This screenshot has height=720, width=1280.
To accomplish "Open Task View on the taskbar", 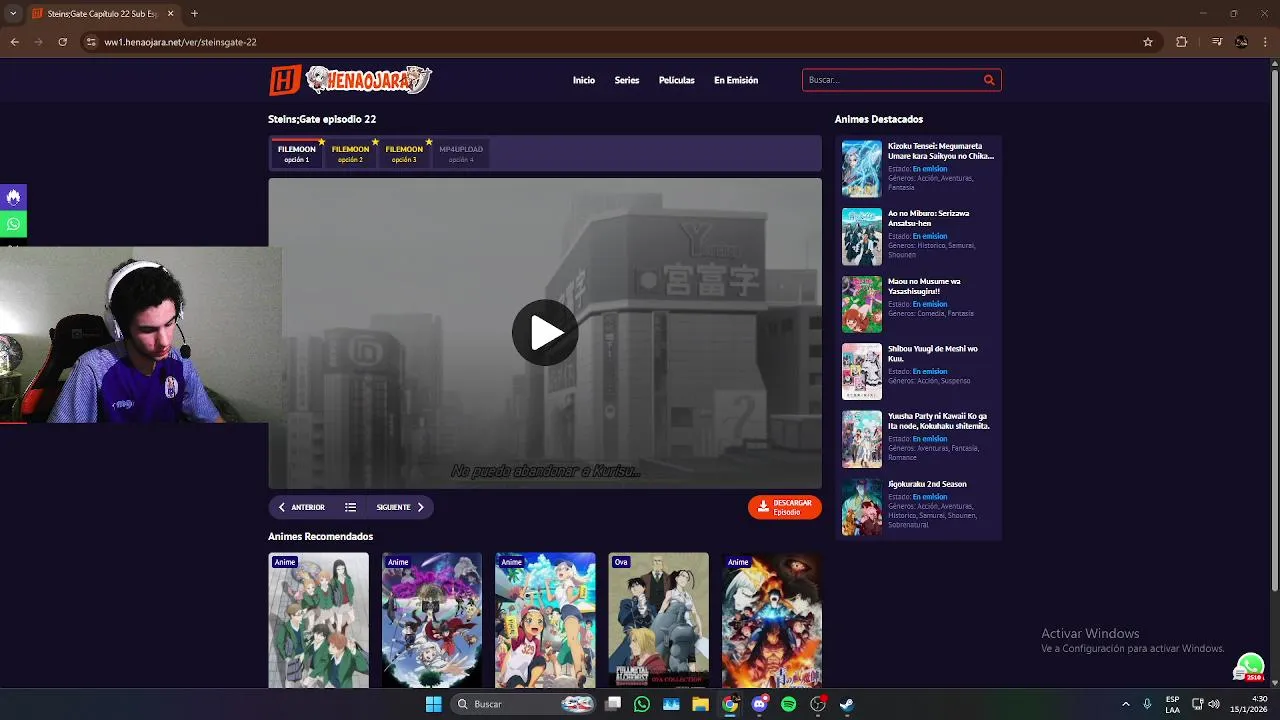I will (x=613, y=704).
